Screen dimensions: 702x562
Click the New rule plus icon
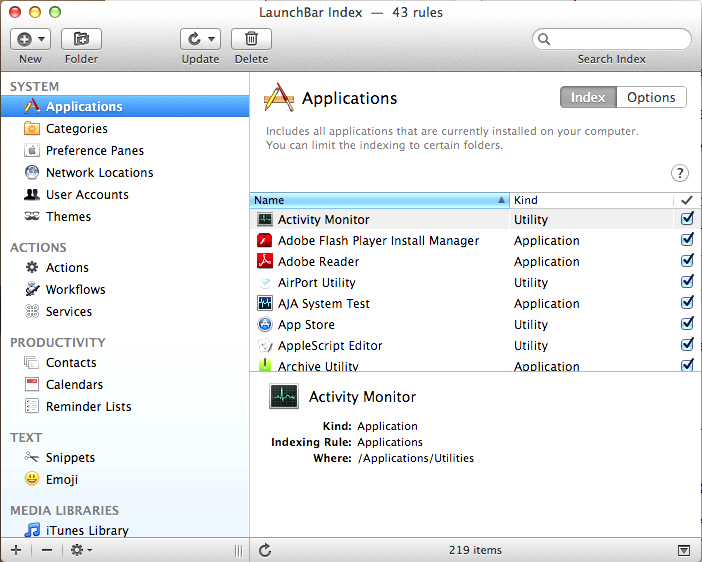[24, 39]
